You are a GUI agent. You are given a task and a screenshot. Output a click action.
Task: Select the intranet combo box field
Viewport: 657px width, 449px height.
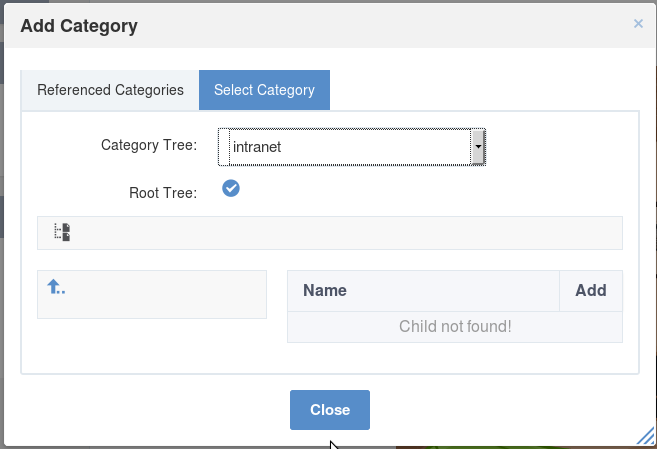[x=352, y=147]
